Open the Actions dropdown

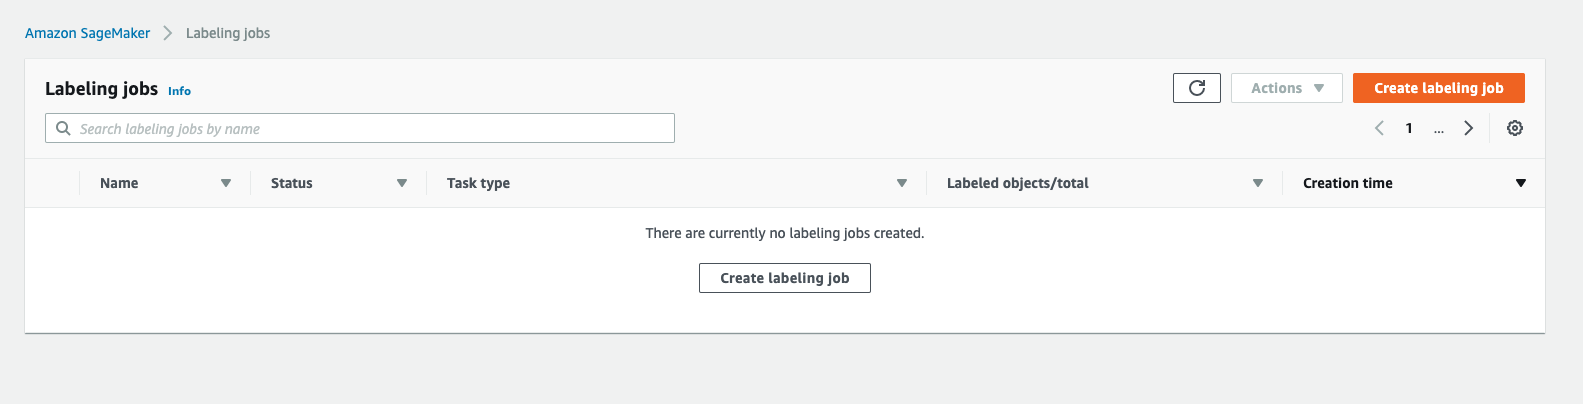click(1286, 88)
